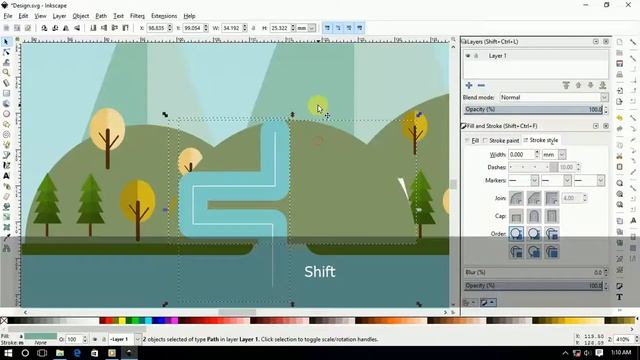Screen dimensions: 640x360
Task: Choose the round join option
Action: [516, 198]
